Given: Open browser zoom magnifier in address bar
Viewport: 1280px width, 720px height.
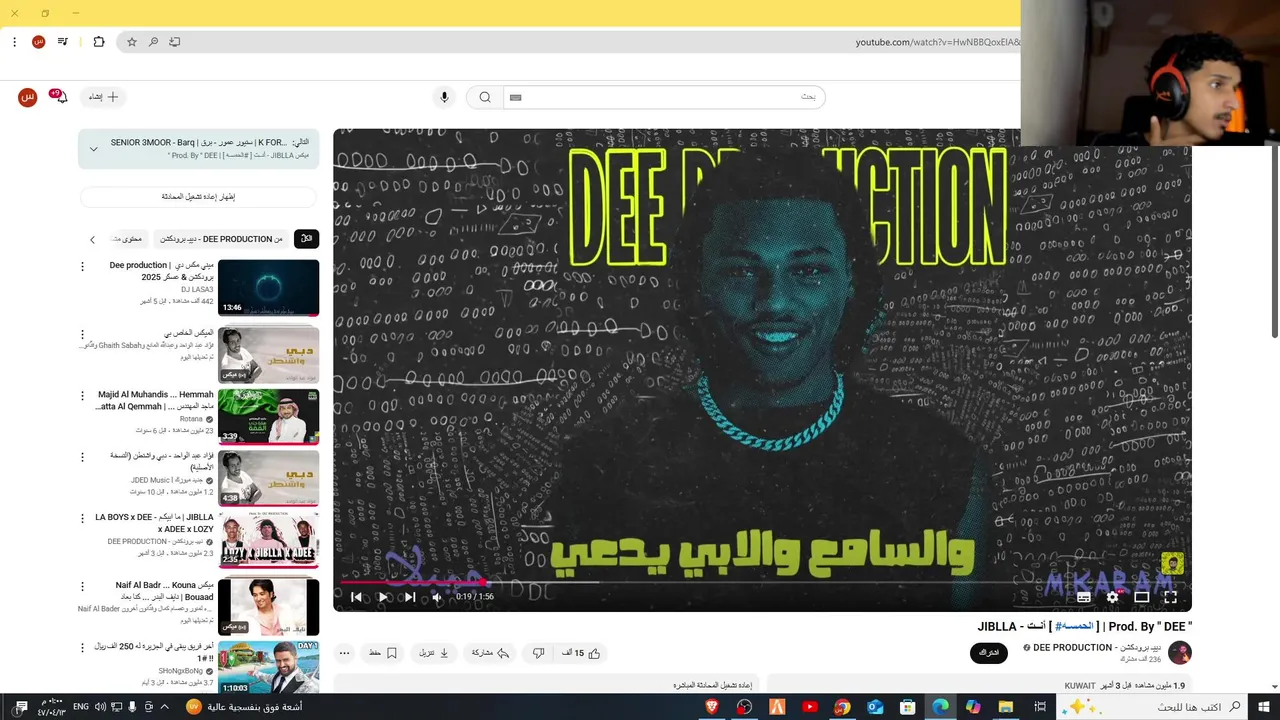Looking at the screenshot, I should [x=153, y=42].
